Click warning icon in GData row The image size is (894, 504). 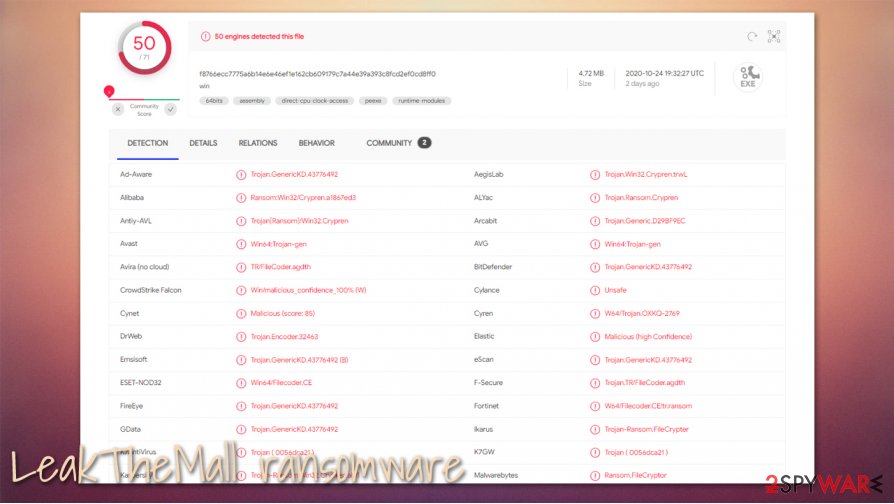click(x=241, y=429)
